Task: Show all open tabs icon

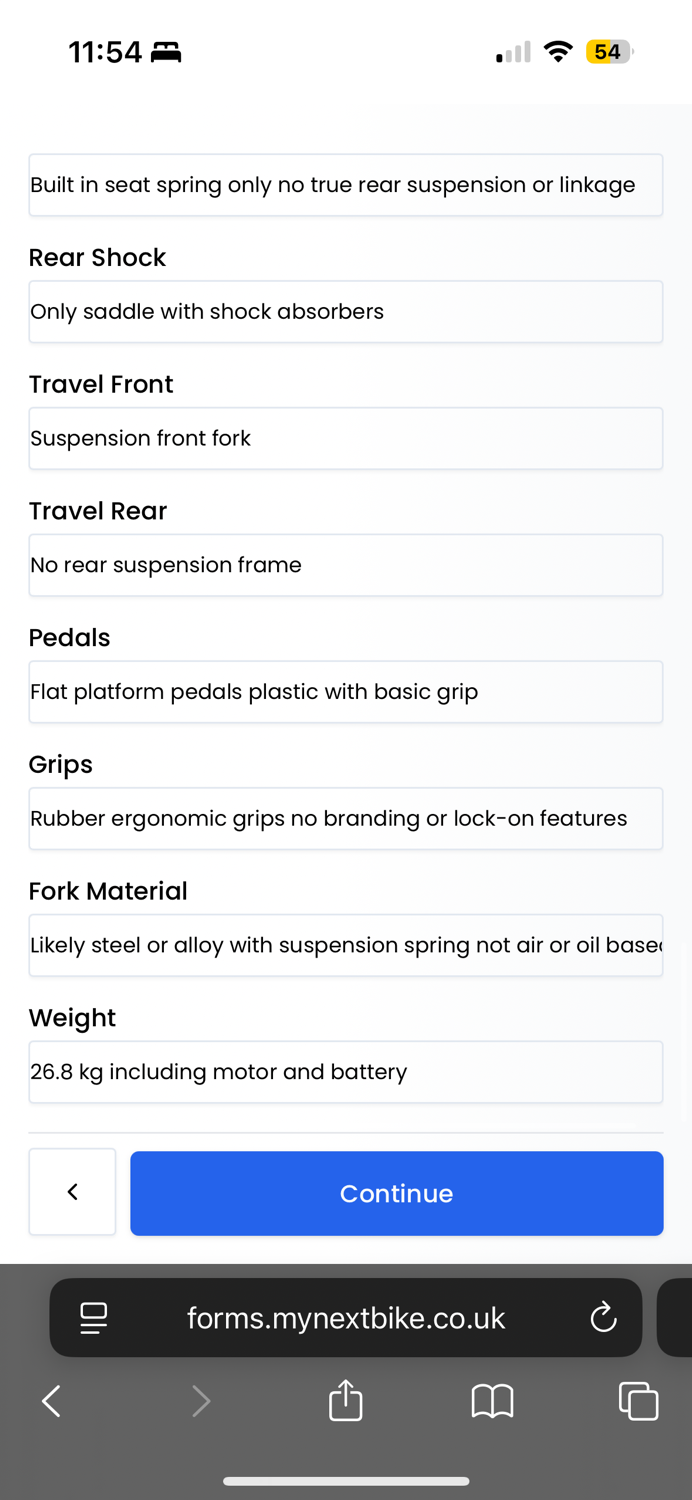Action: pos(638,1400)
